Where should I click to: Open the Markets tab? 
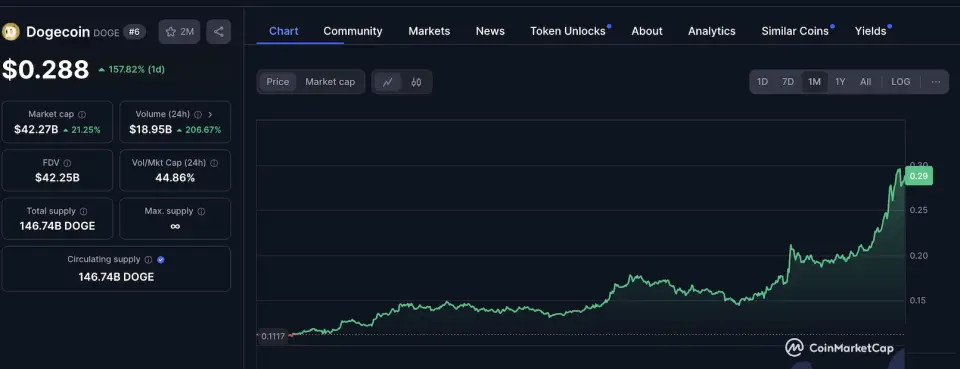[x=429, y=31]
